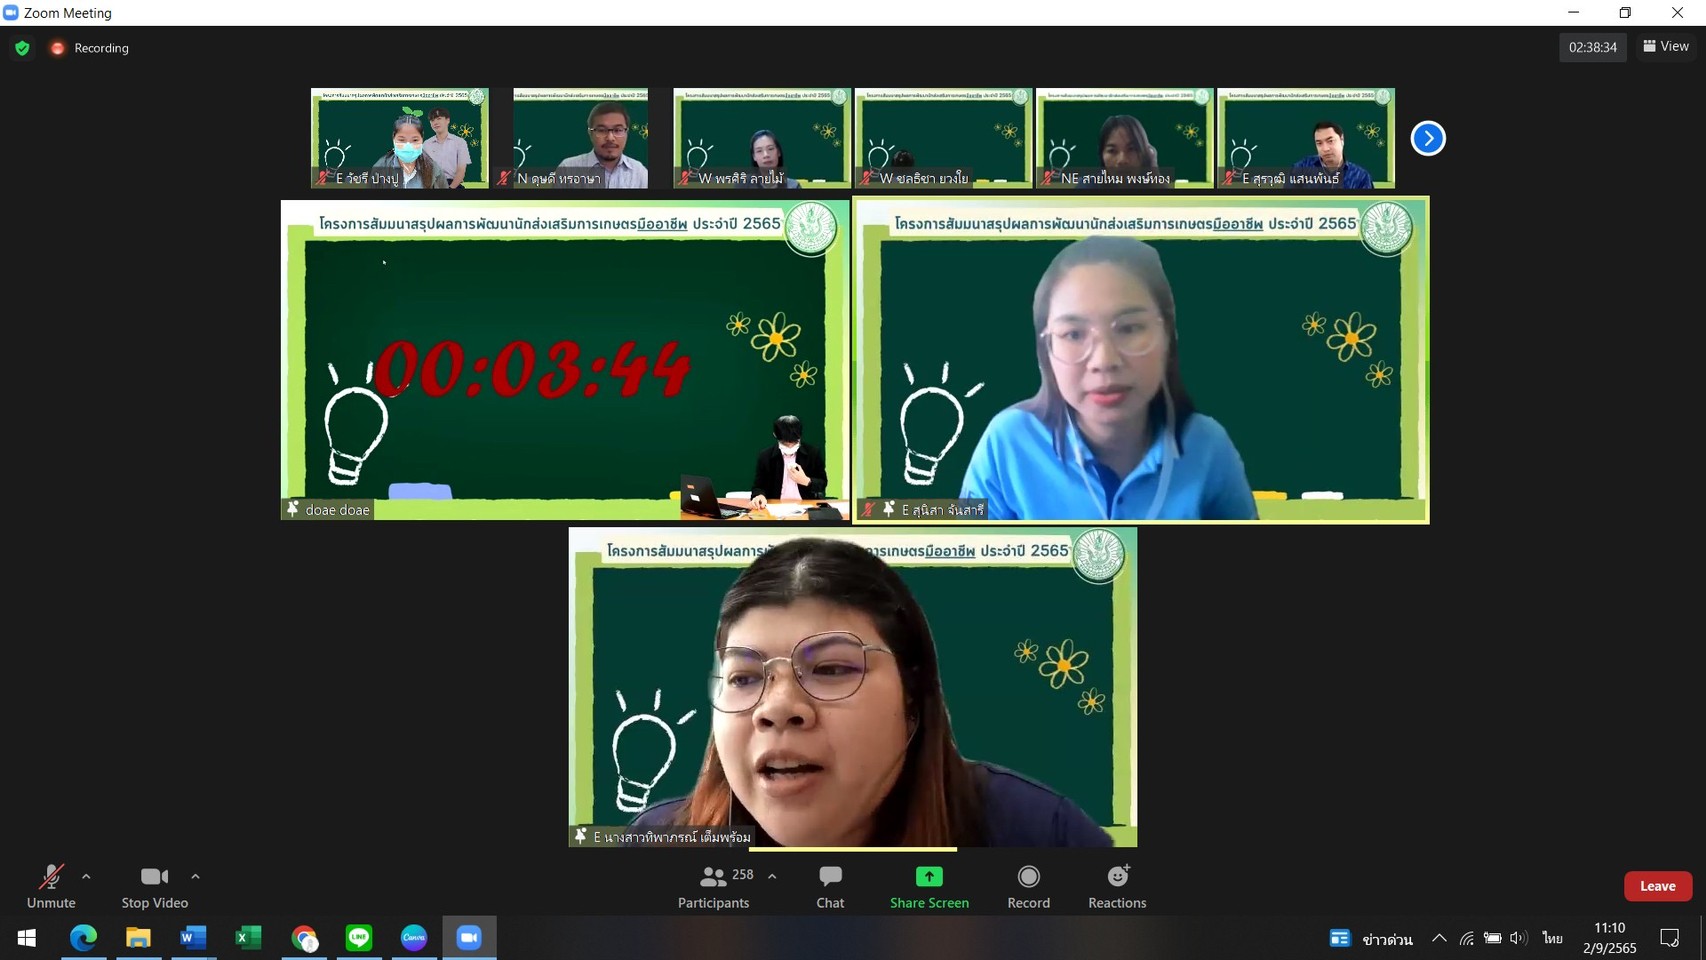Screen dimensions: 1706x960
Task: Unmute the microphone
Action: pos(51,886)
